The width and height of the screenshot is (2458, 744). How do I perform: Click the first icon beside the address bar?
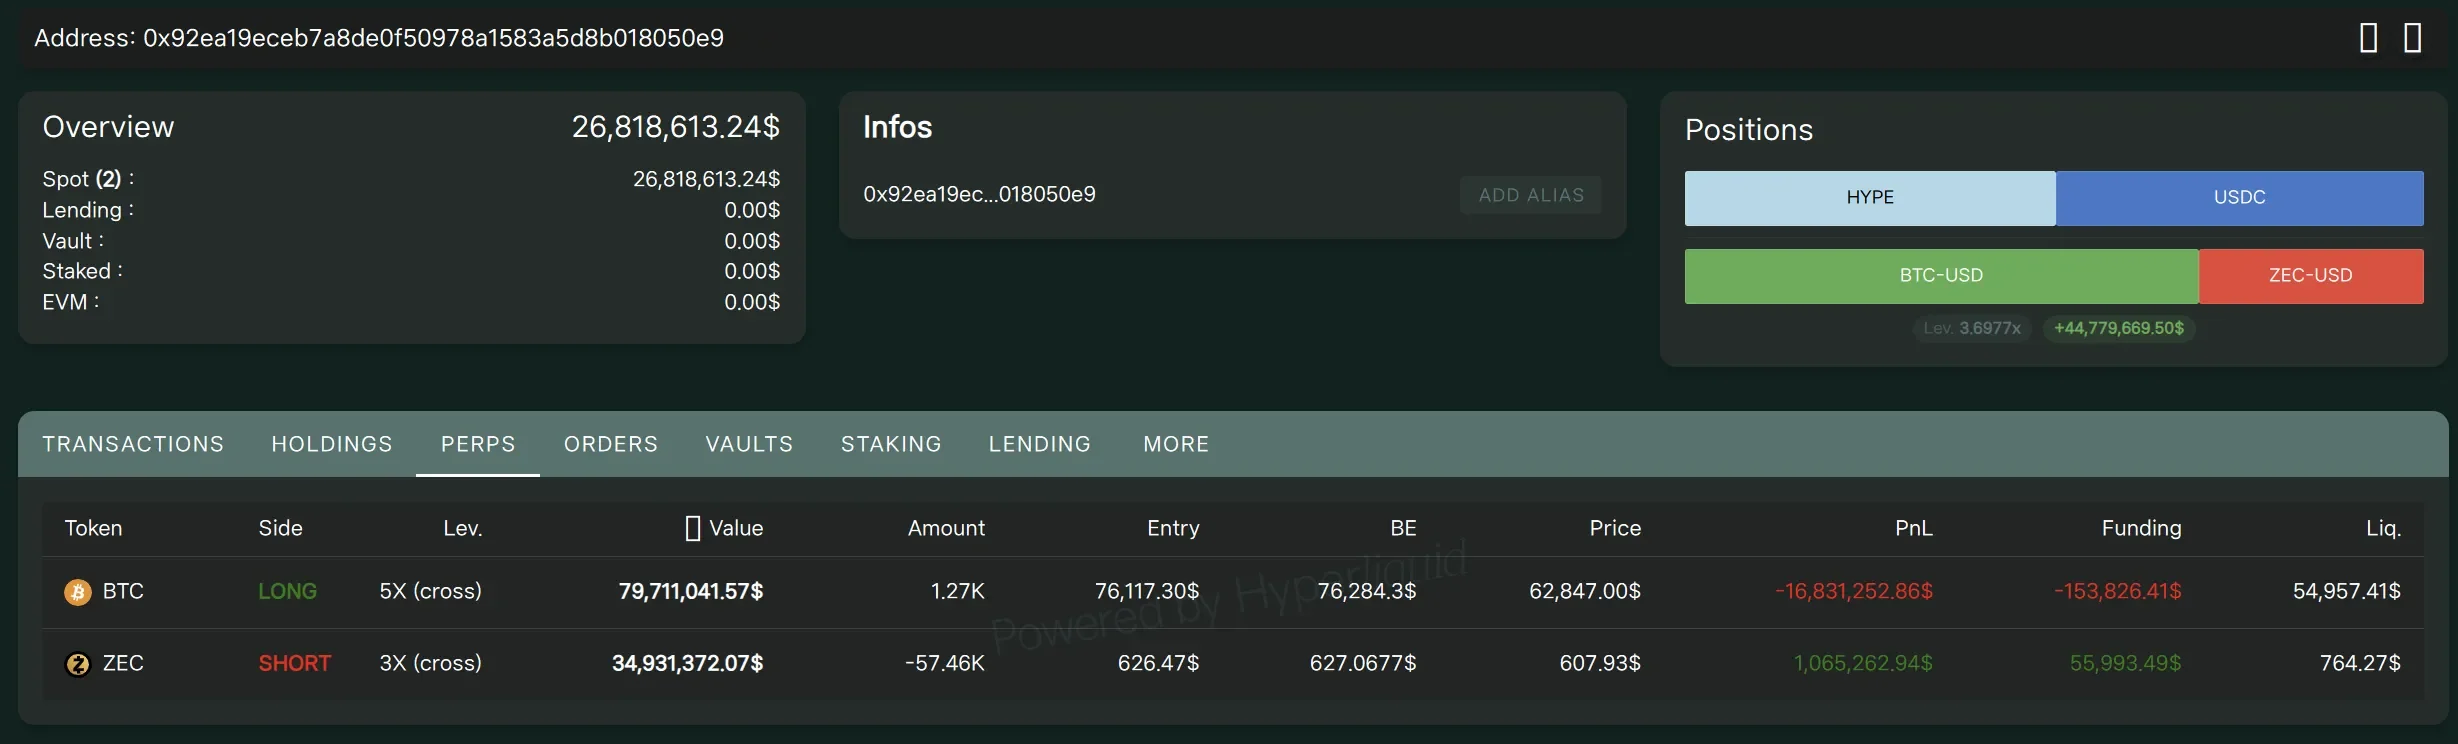pos(2369,38)
